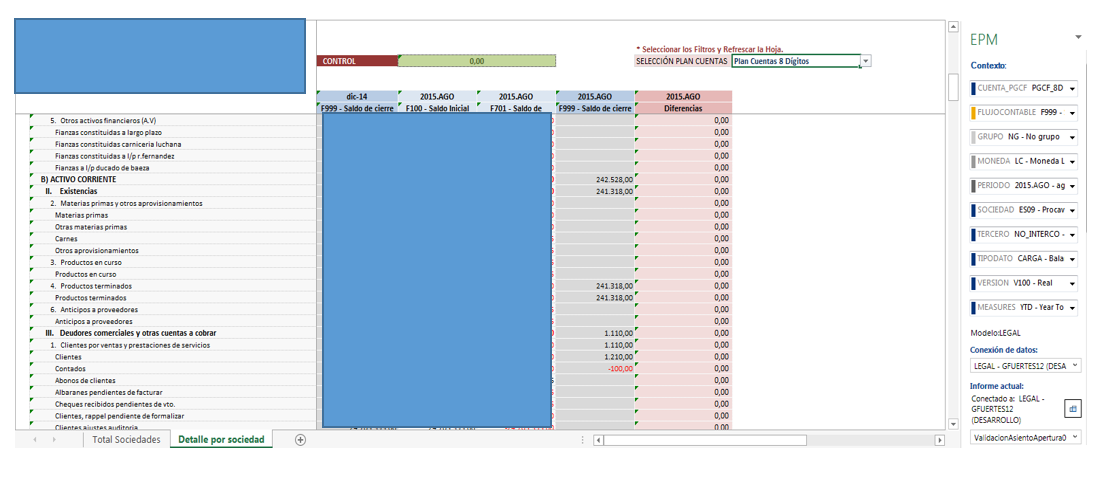
Task: Select the 6. Anticipos a proveedores row
Action: coord(173,309)
